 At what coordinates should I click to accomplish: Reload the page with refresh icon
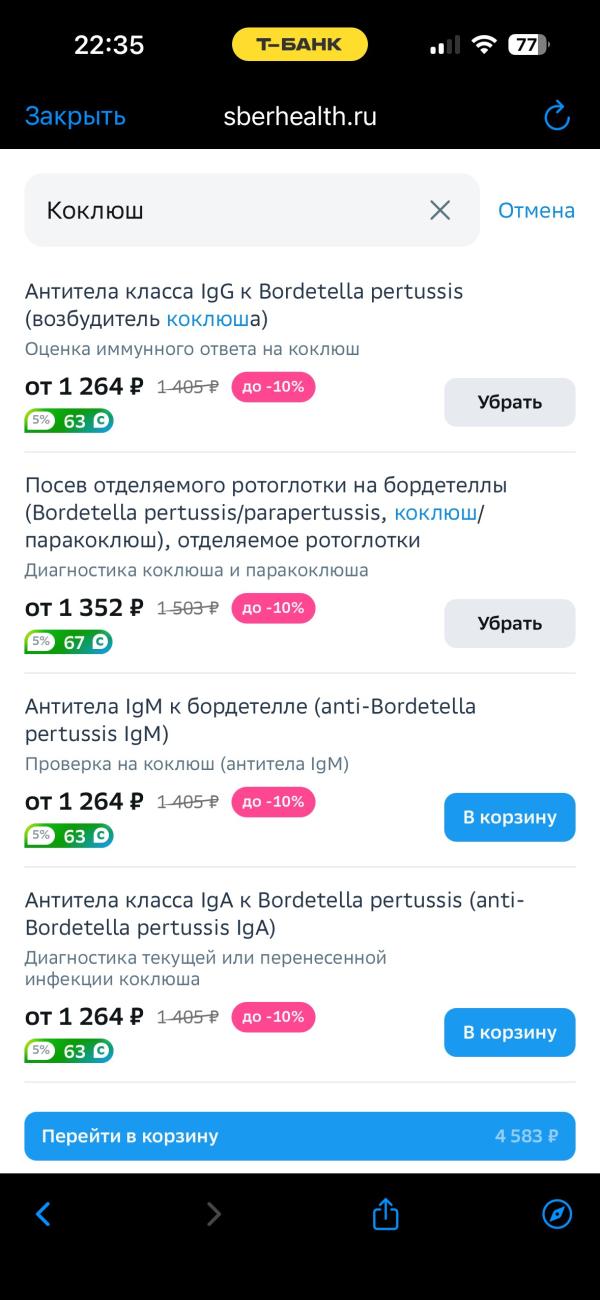click(556, 116)
